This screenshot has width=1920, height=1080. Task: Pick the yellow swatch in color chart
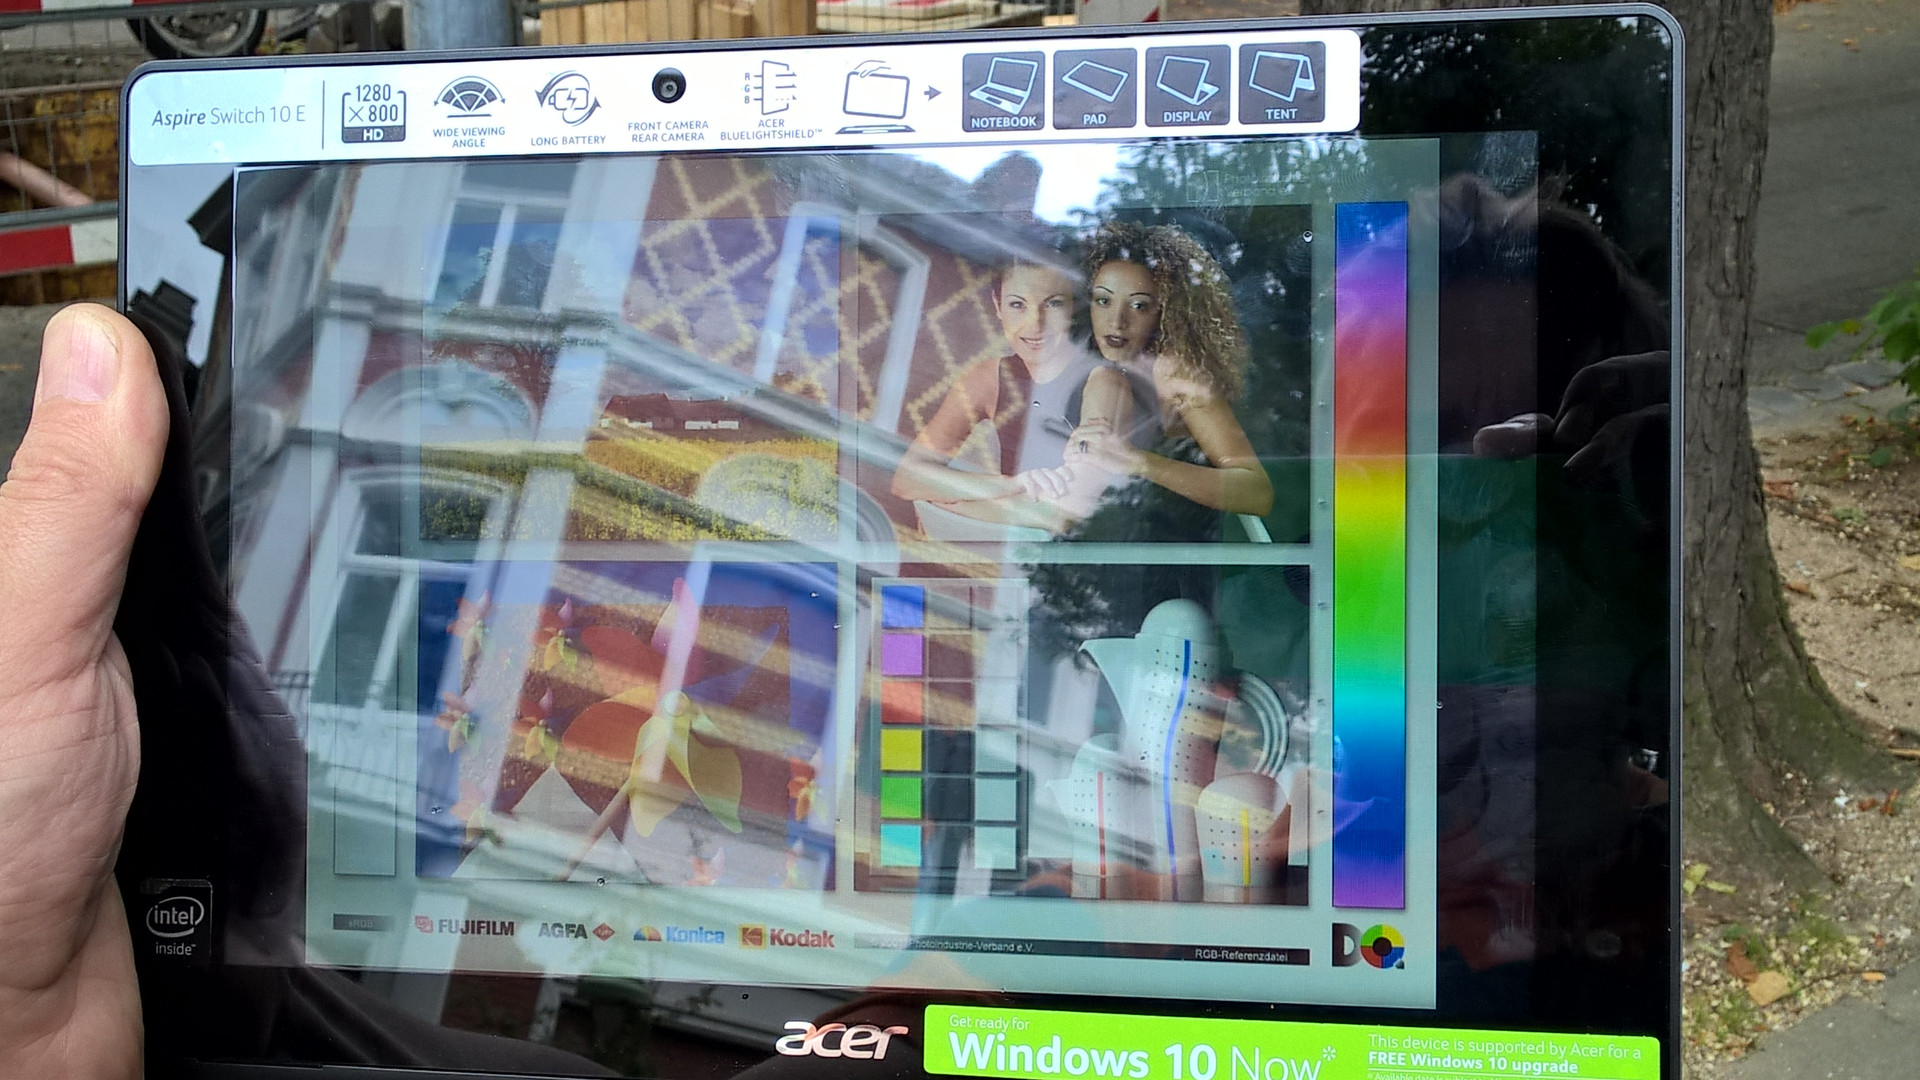(902, 750)
